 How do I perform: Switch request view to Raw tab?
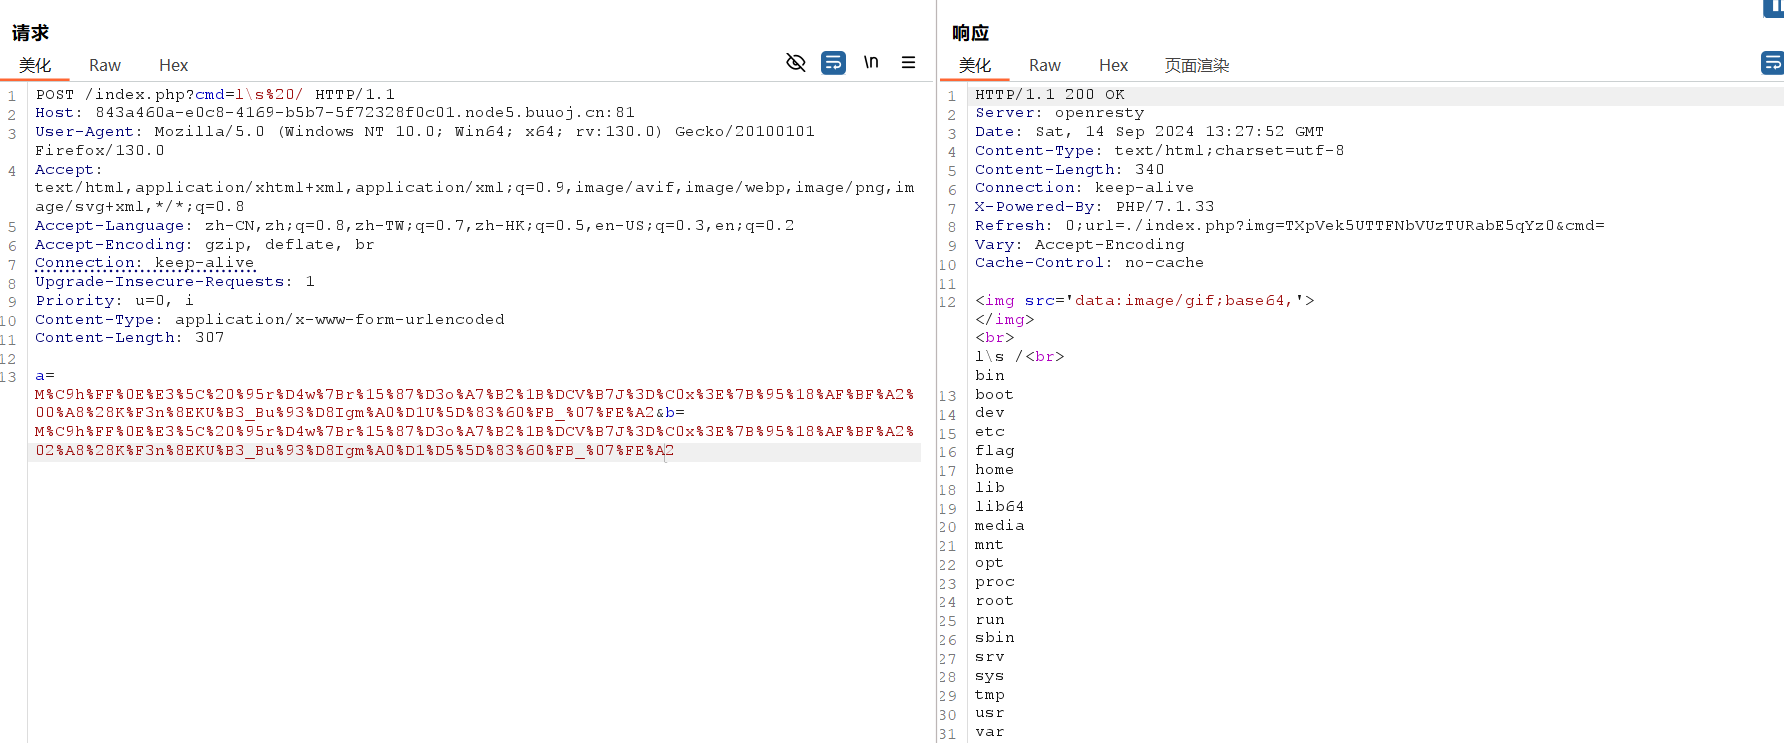105,65
